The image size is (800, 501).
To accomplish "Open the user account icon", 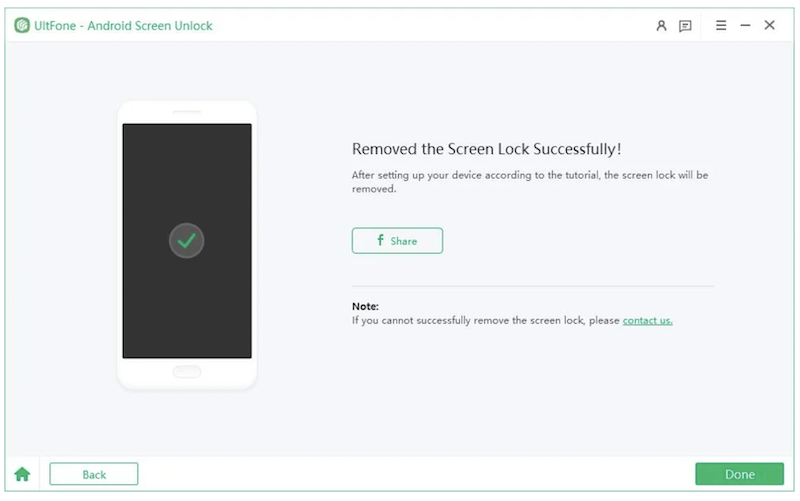I will [x=661, y=26].
